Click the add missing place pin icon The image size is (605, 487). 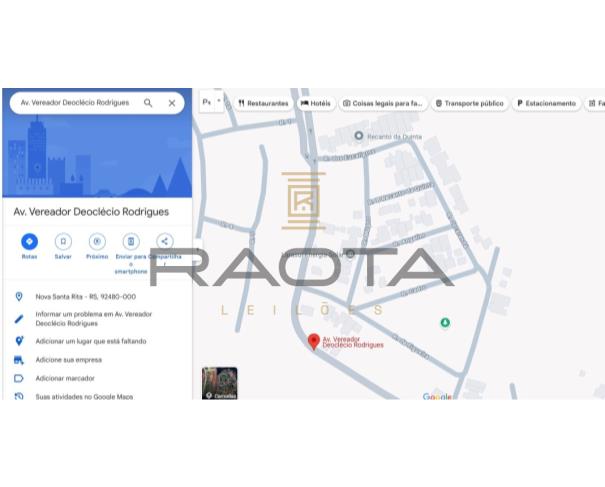point(19,341)
